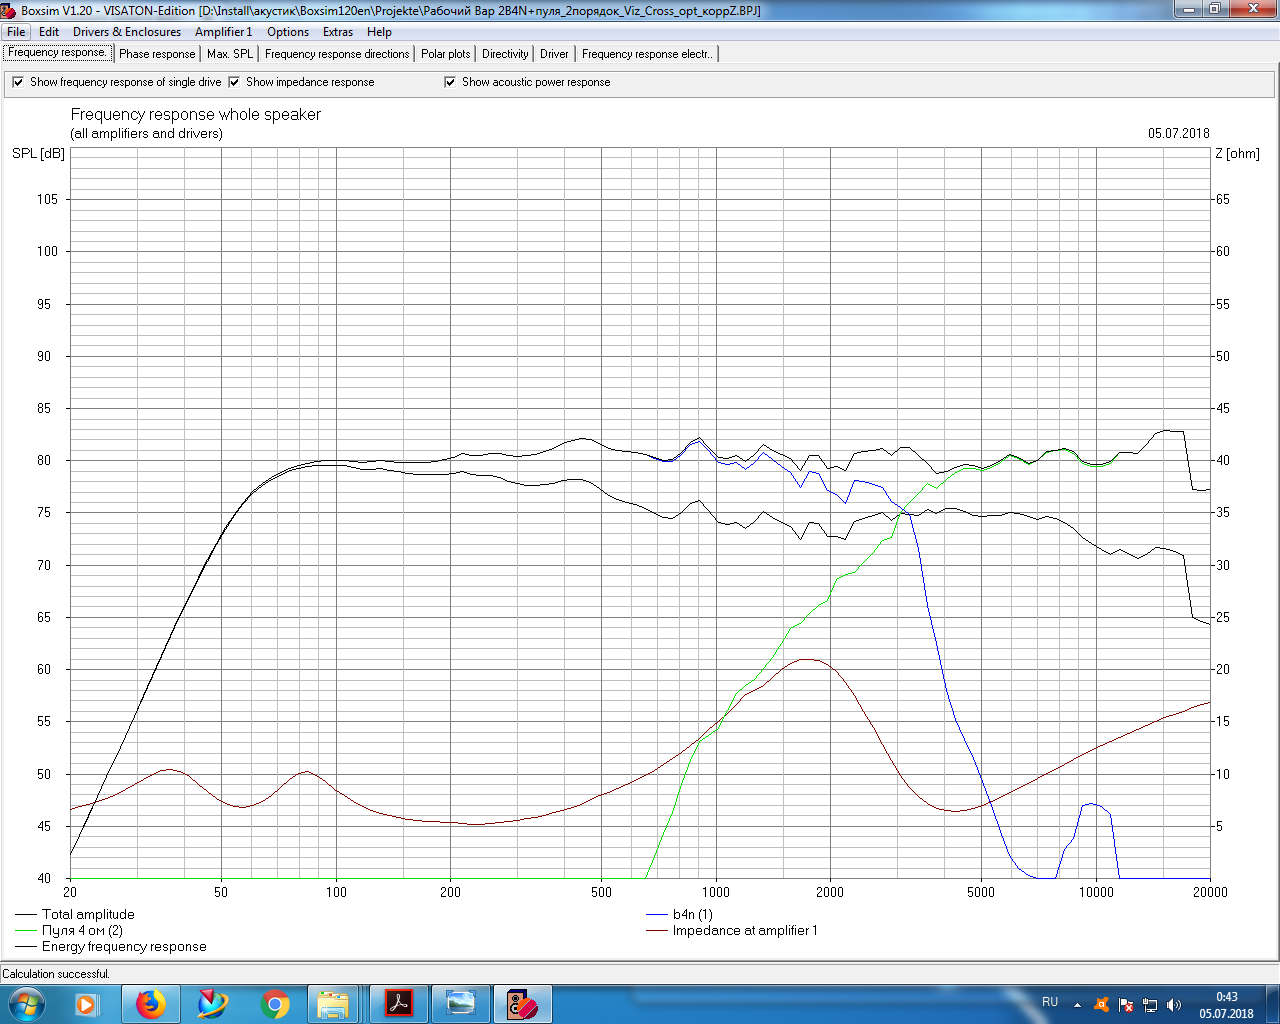1280x1024 pixels.
Task: Toggle Show impedance response checkbox
Action: (x=234, y=82)
